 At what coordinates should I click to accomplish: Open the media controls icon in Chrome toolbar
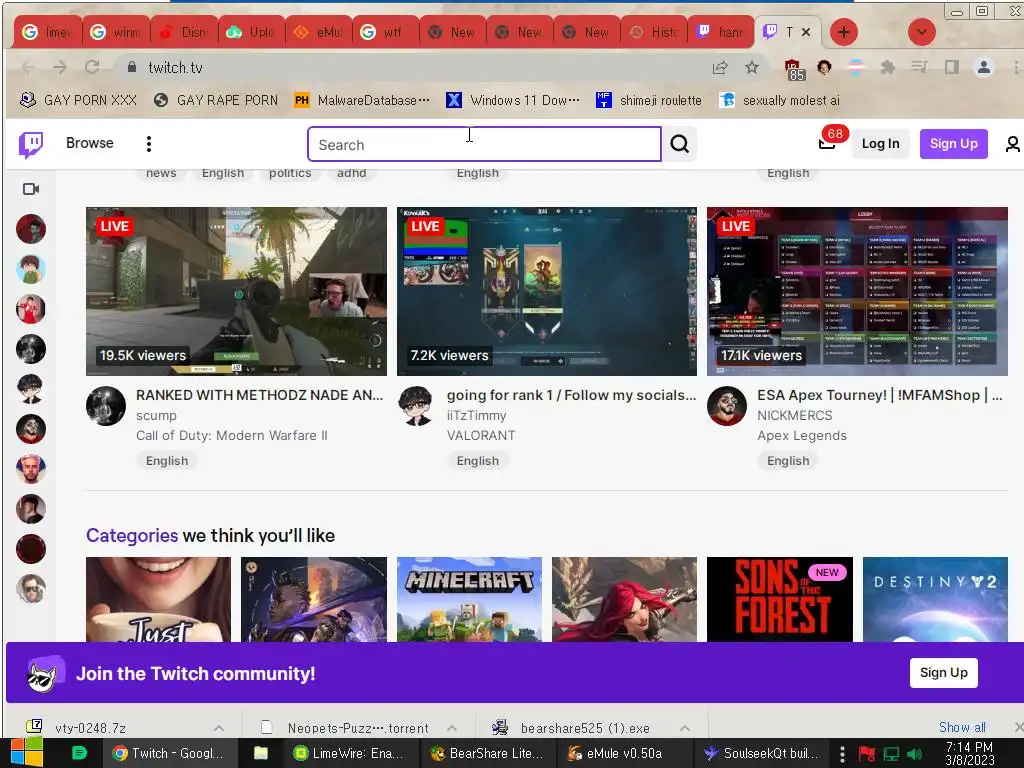[x=920, y=67]
